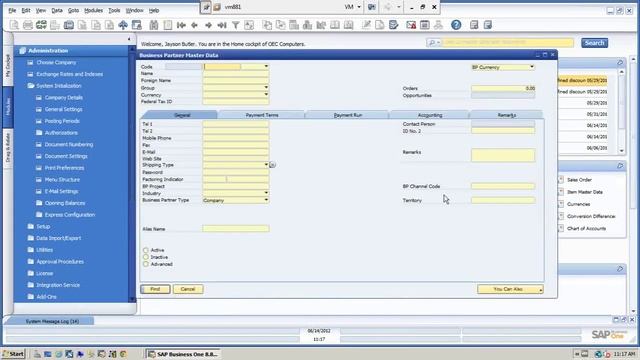The image size is (640, 360).
Task: Open the System Message Log tab
Action: click(x=52, y=321)
